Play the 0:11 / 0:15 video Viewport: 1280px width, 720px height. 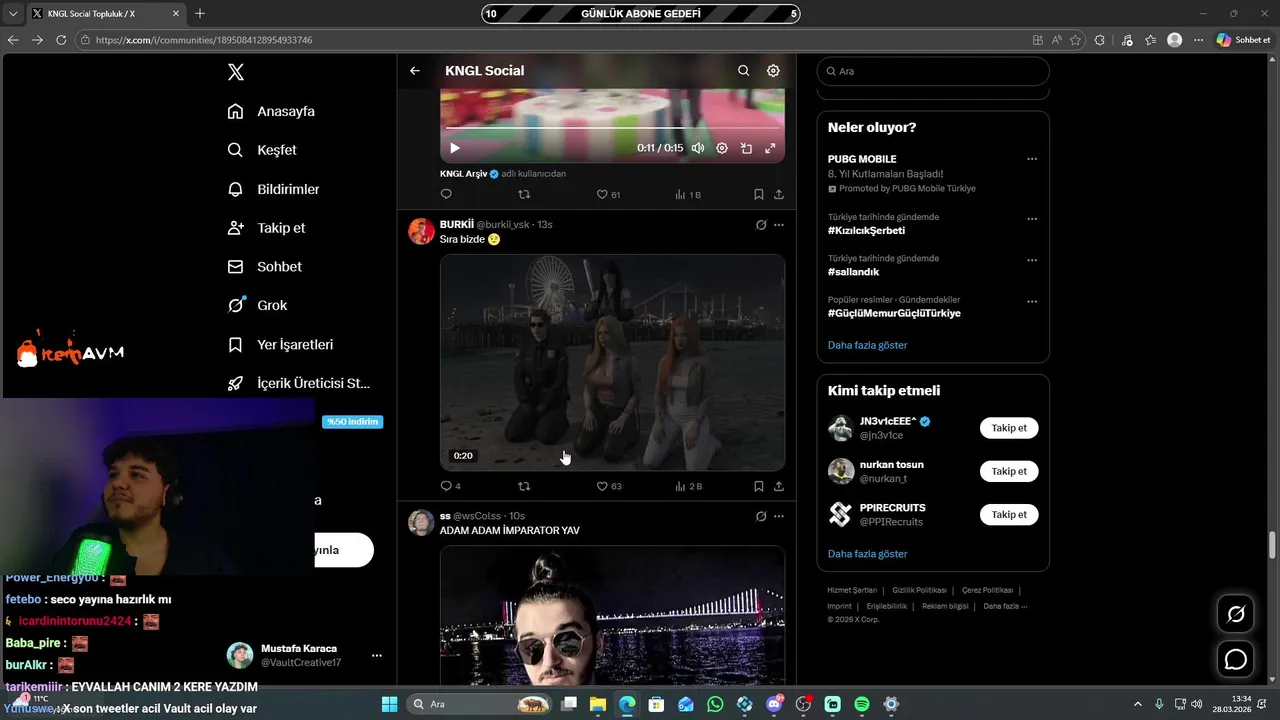tap(455, 148)
